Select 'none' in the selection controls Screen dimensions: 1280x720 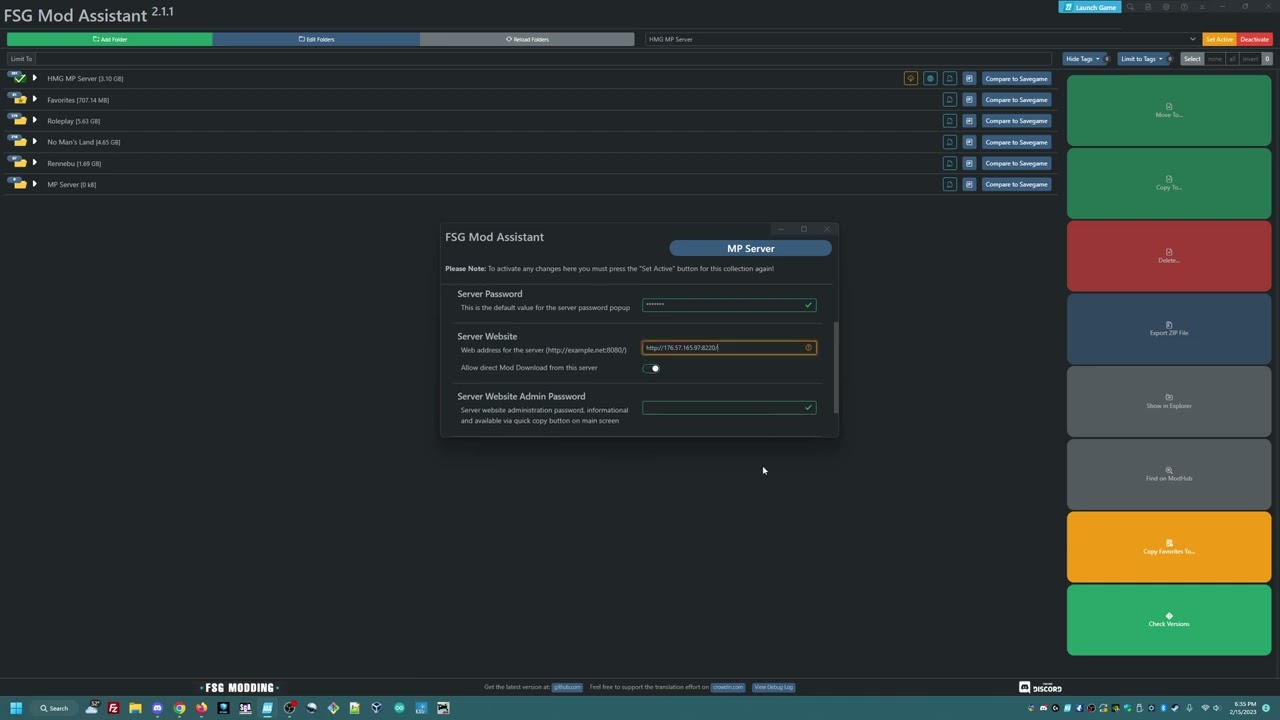pyautogui.click(x=1214, y=59)
